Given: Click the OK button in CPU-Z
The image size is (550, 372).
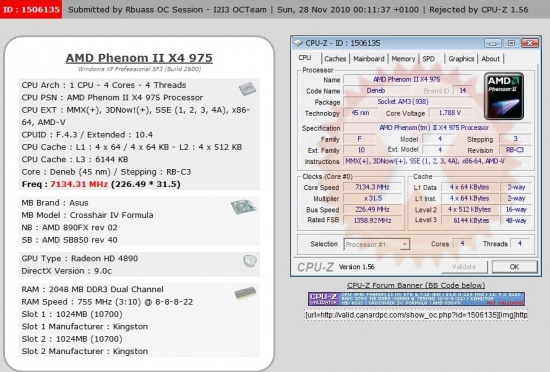Looking at the screenshot, I should pyautogui.click(x=514, y=267).
